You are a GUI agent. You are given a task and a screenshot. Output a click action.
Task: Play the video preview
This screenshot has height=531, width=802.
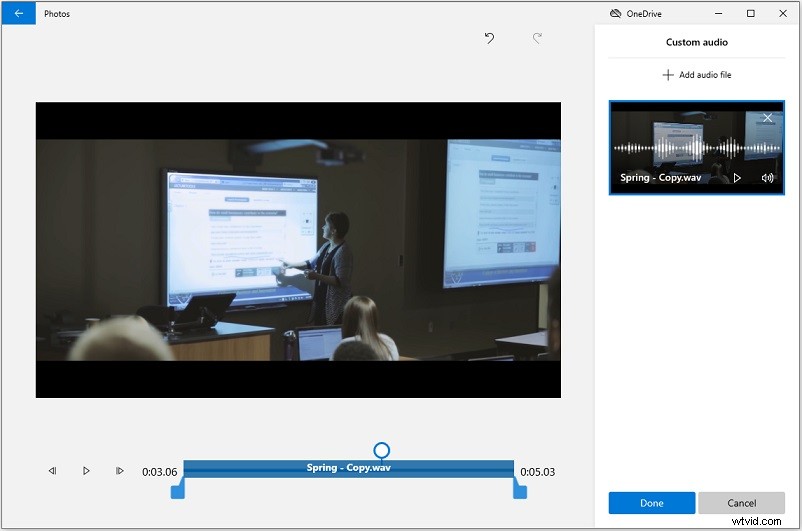[x=86, y=471]
